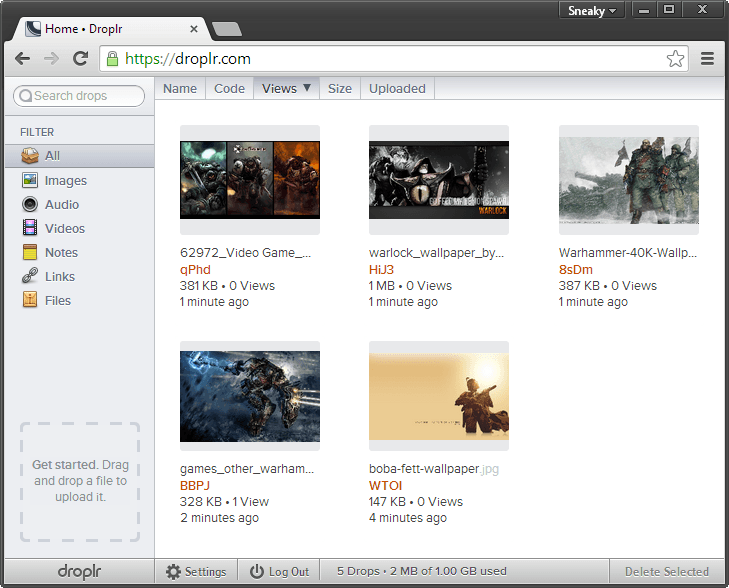The image size is (729, 588).
Task: Sort drops by Uploaded
Action: tap(397, 88)
